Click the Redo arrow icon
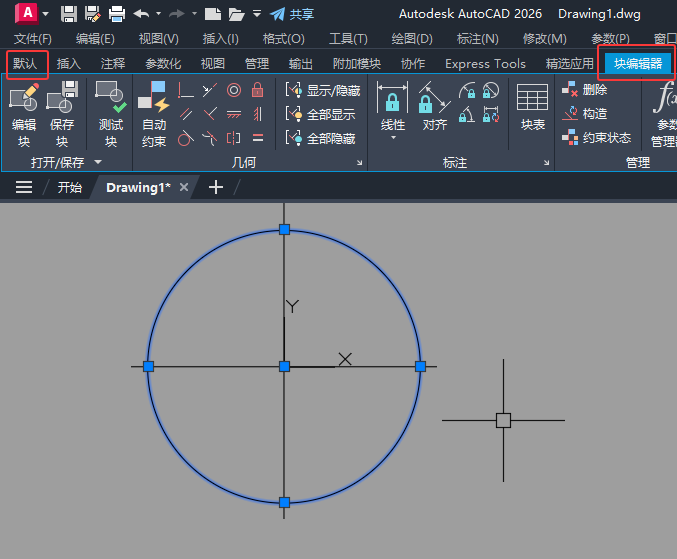 tap(177, 14)
